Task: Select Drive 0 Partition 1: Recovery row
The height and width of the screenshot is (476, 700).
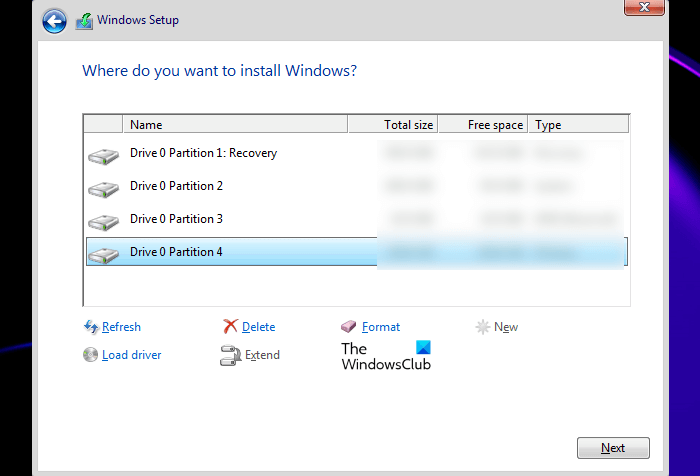Action: [204, 153]
